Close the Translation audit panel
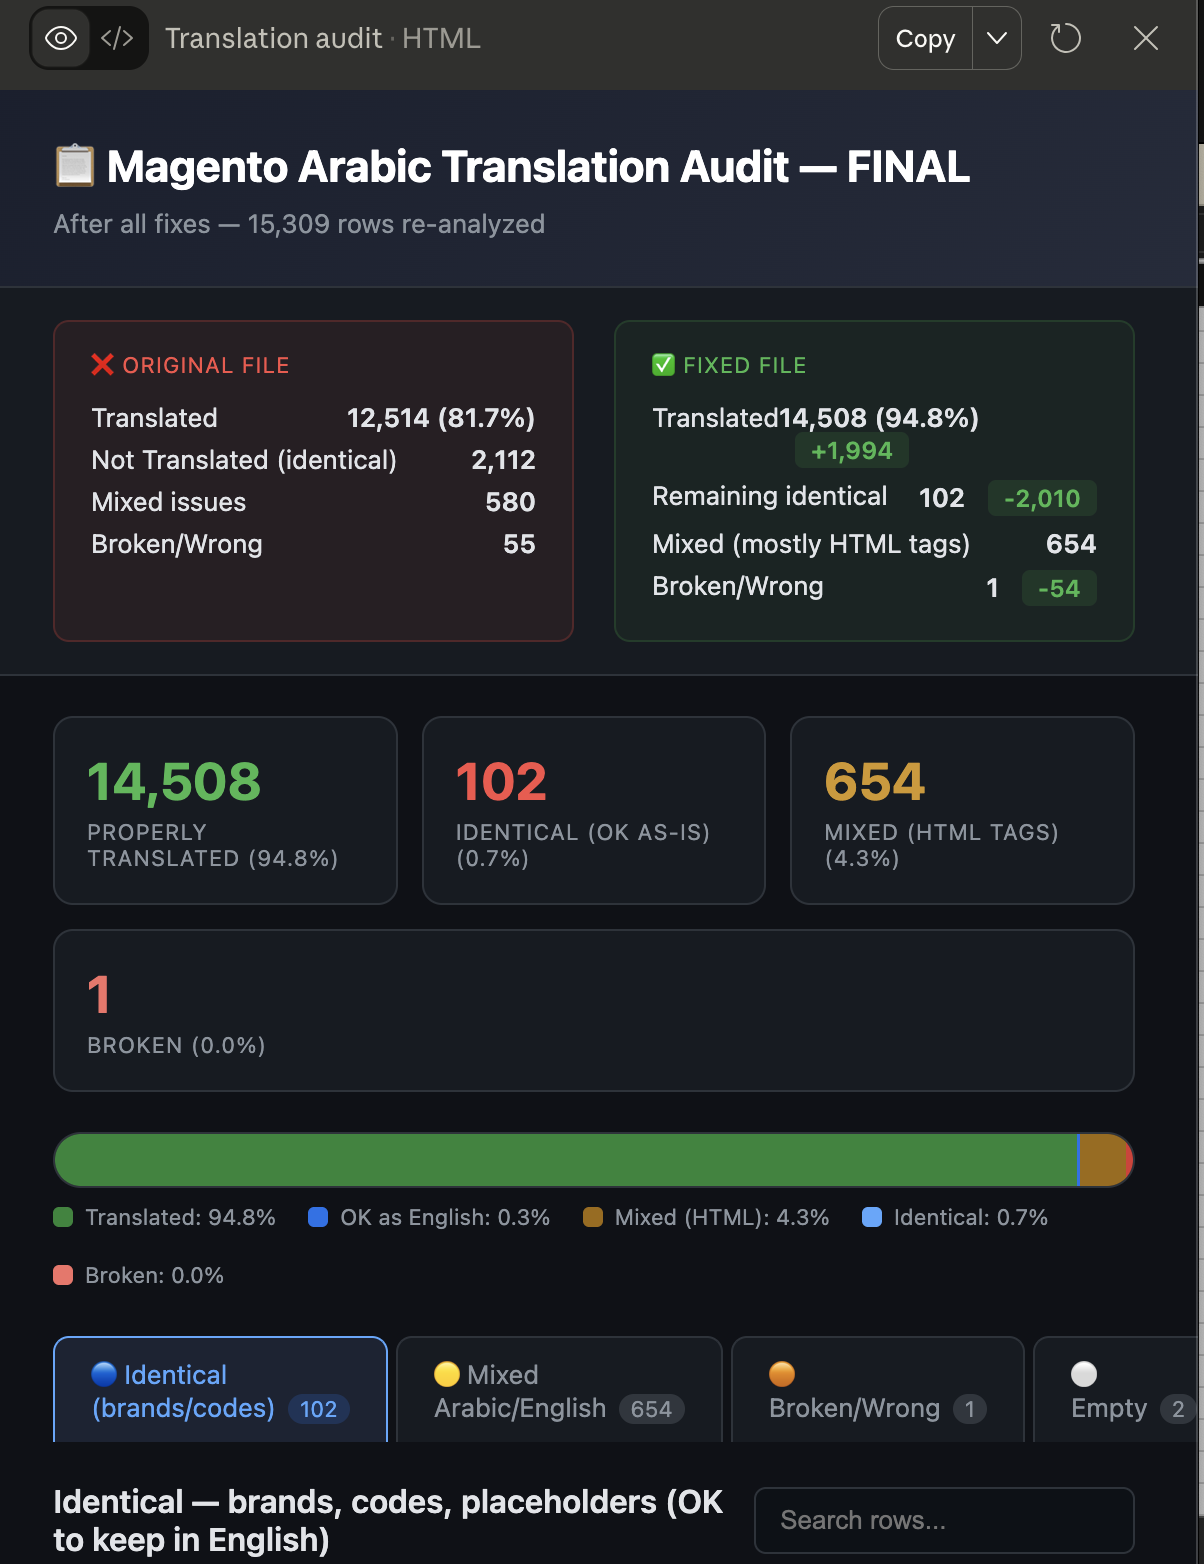Viewport: 1204px width, 1564px height. (x=1145, y=39)
